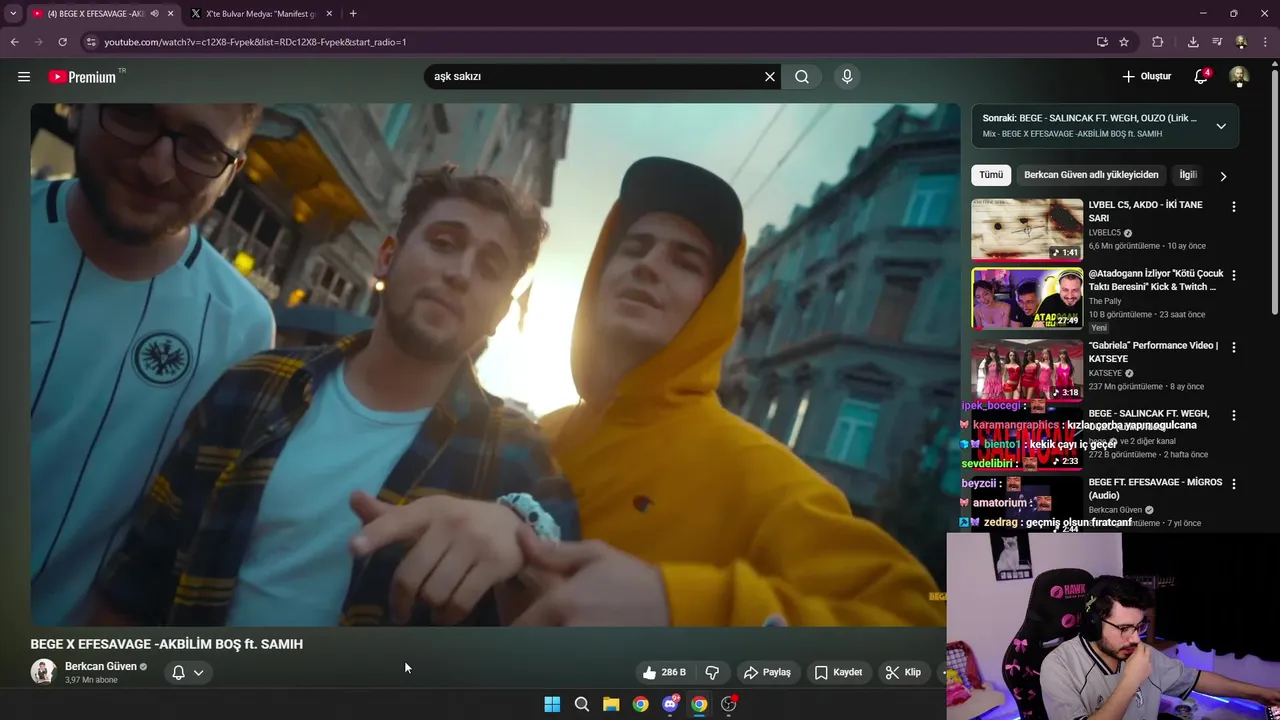Open Chrome three-dot menu
This screenshot has height=720, width=1280.
point(1265,42)
